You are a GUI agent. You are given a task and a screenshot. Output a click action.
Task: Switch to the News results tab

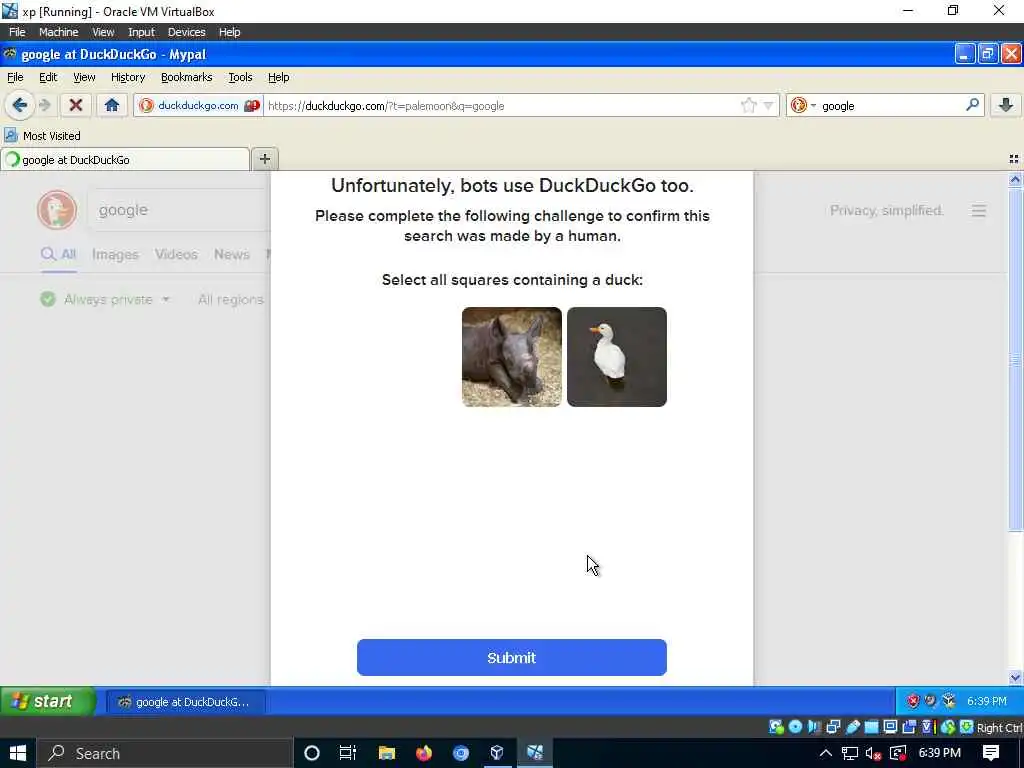click(x=231, y=254)
